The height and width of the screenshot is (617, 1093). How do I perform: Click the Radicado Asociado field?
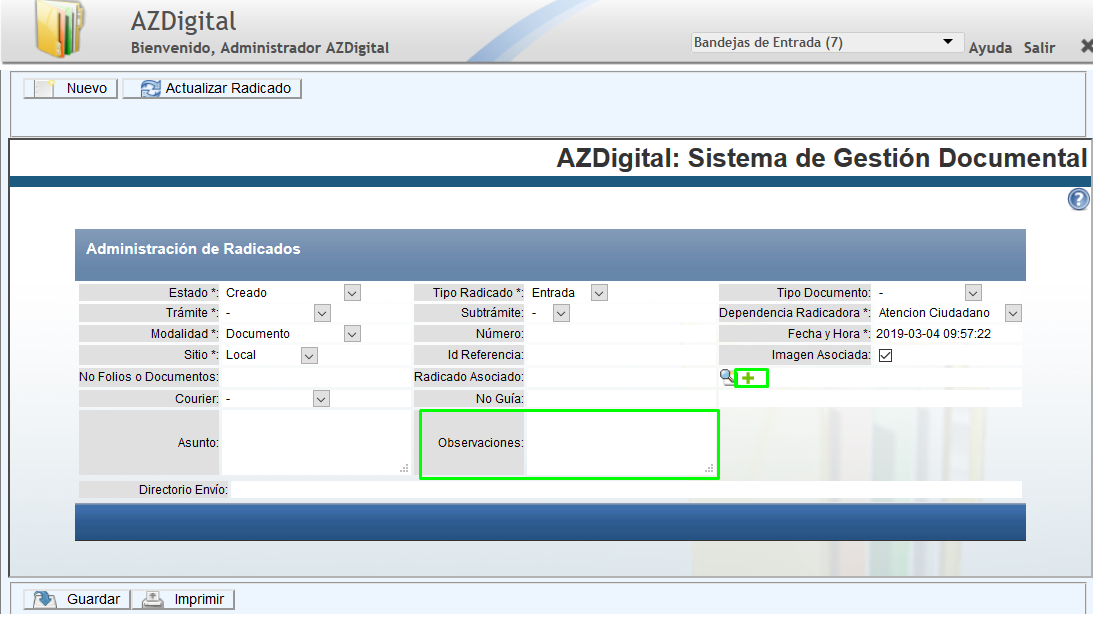click(621, 377)
